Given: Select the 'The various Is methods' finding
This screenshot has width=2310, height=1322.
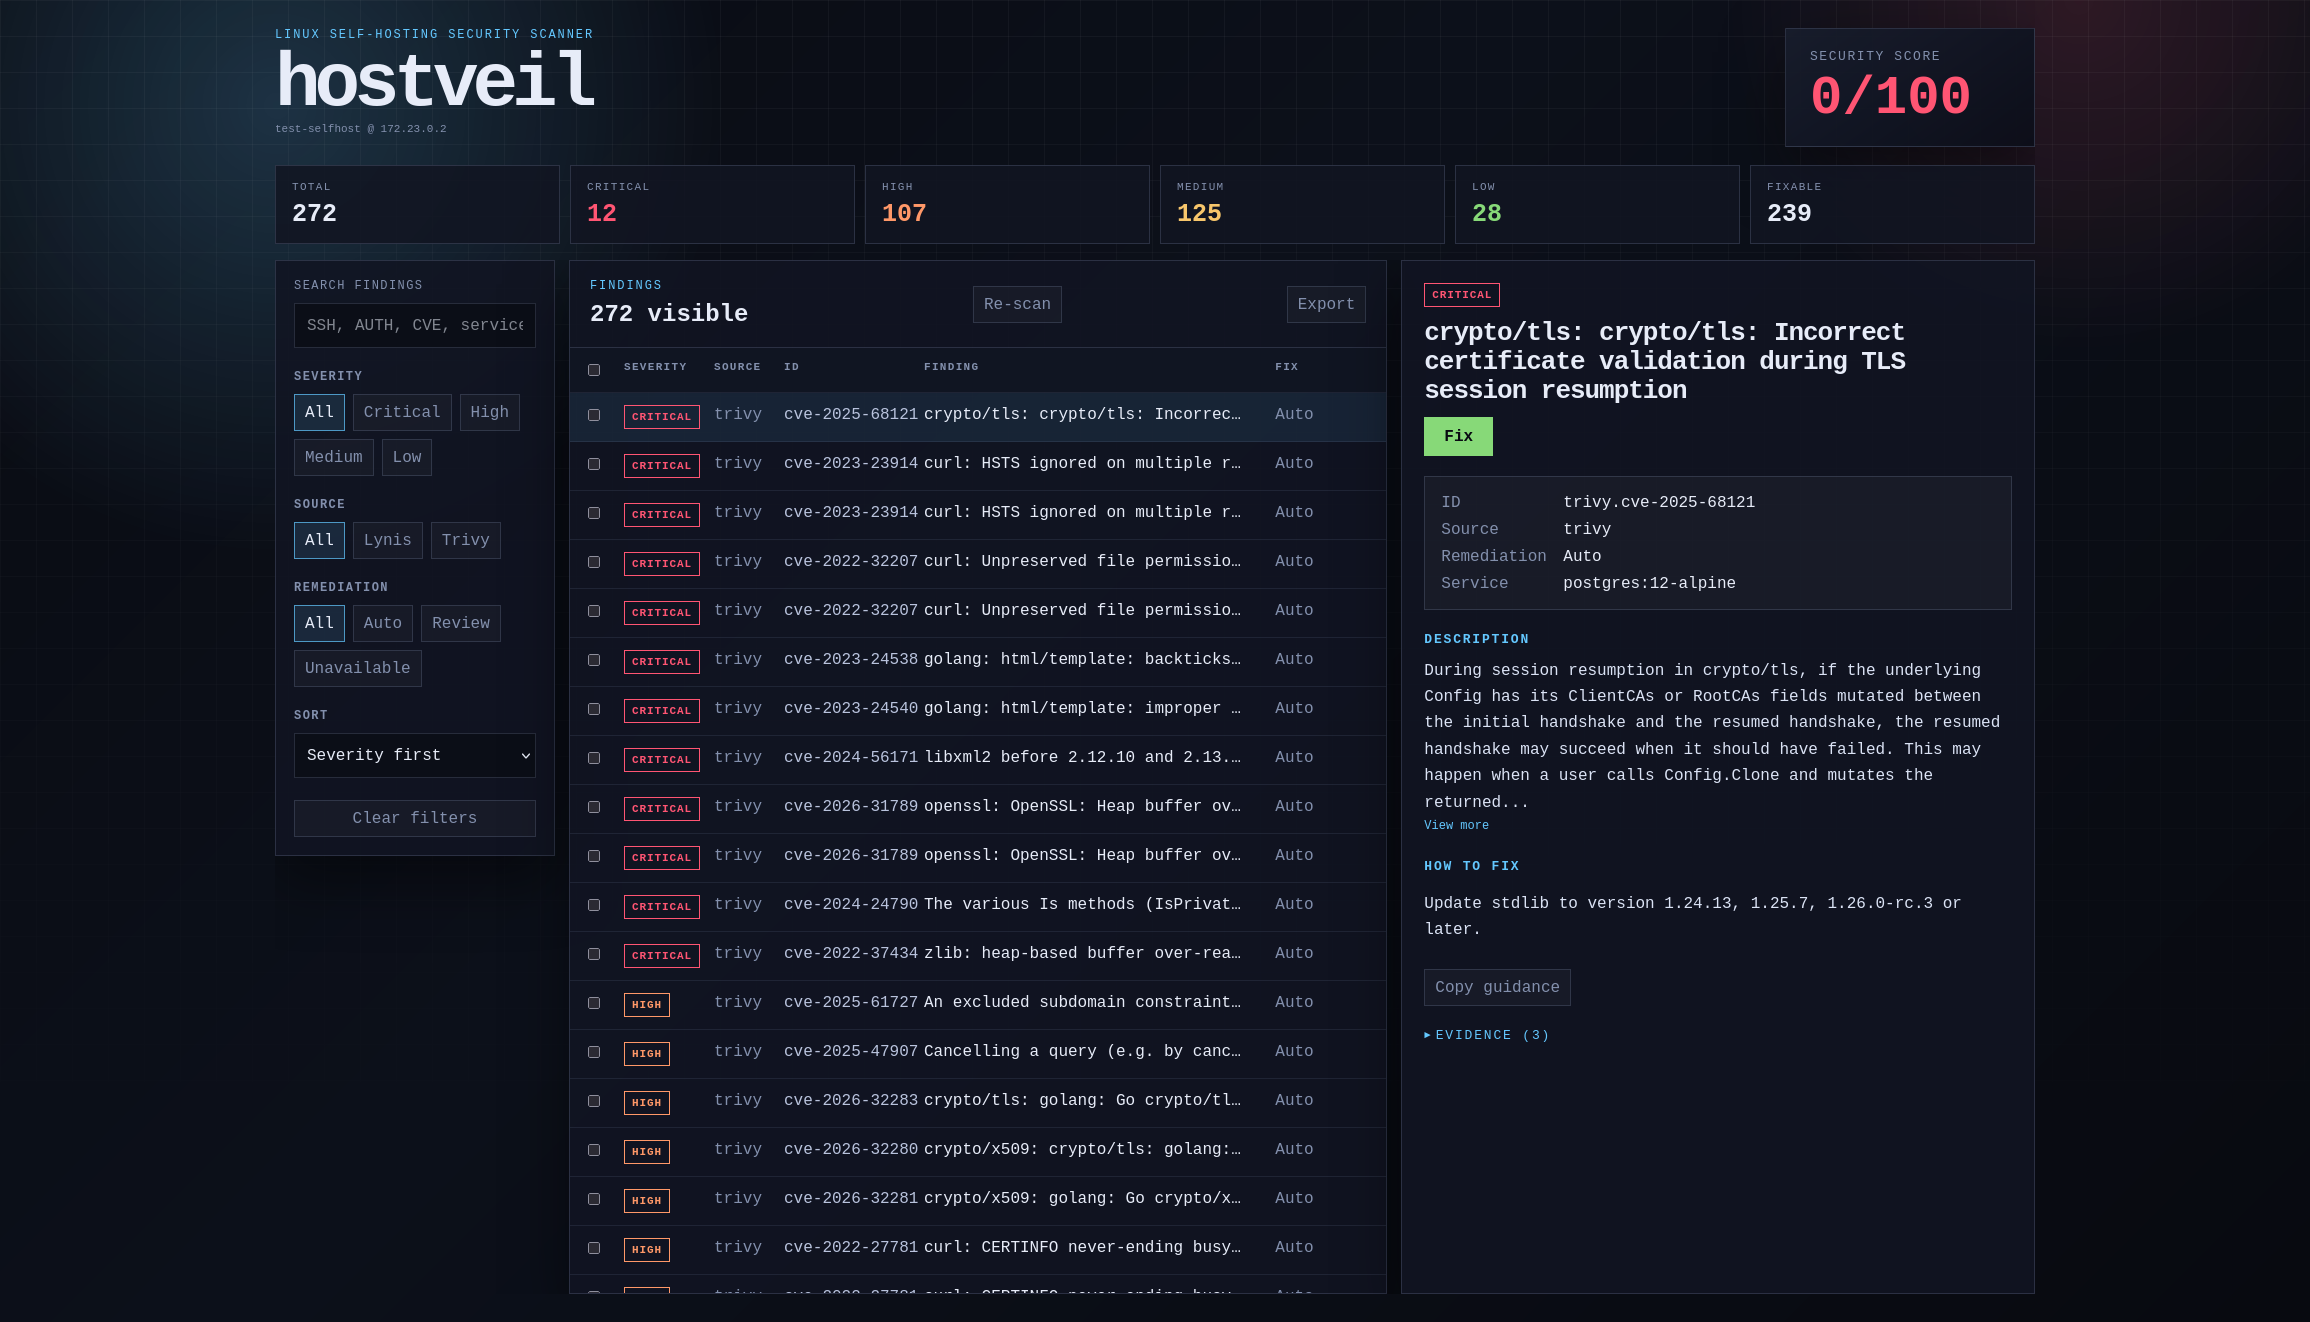Looking at the screenshot, I should click(x=978, y=905).
